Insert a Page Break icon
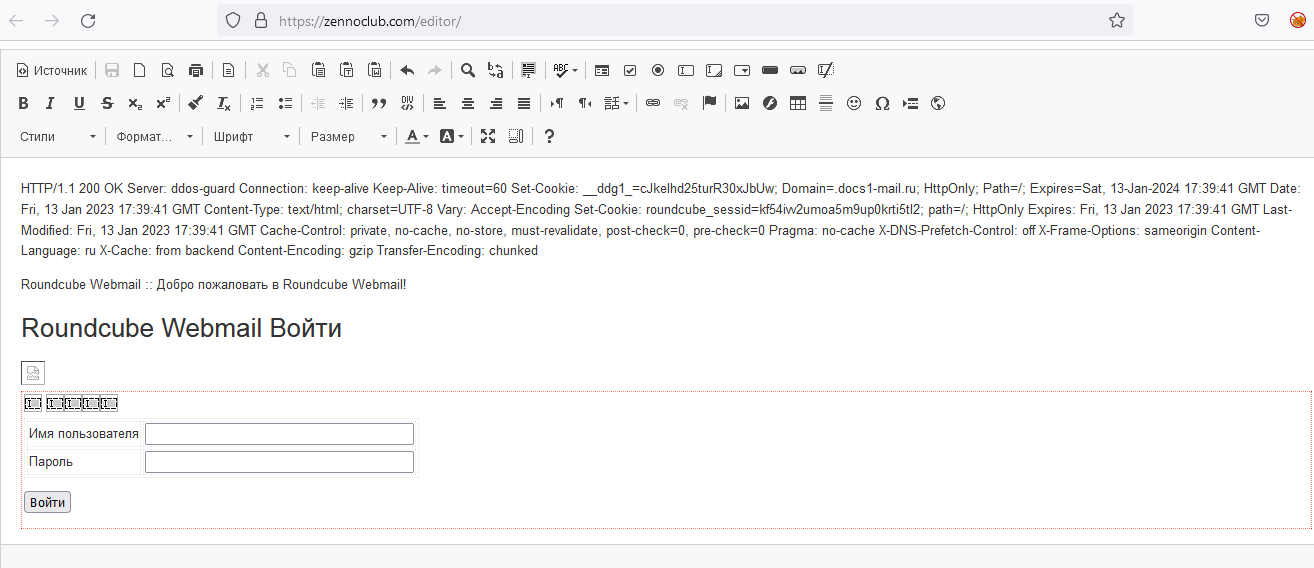1314x568 pixels. [910, 103]
